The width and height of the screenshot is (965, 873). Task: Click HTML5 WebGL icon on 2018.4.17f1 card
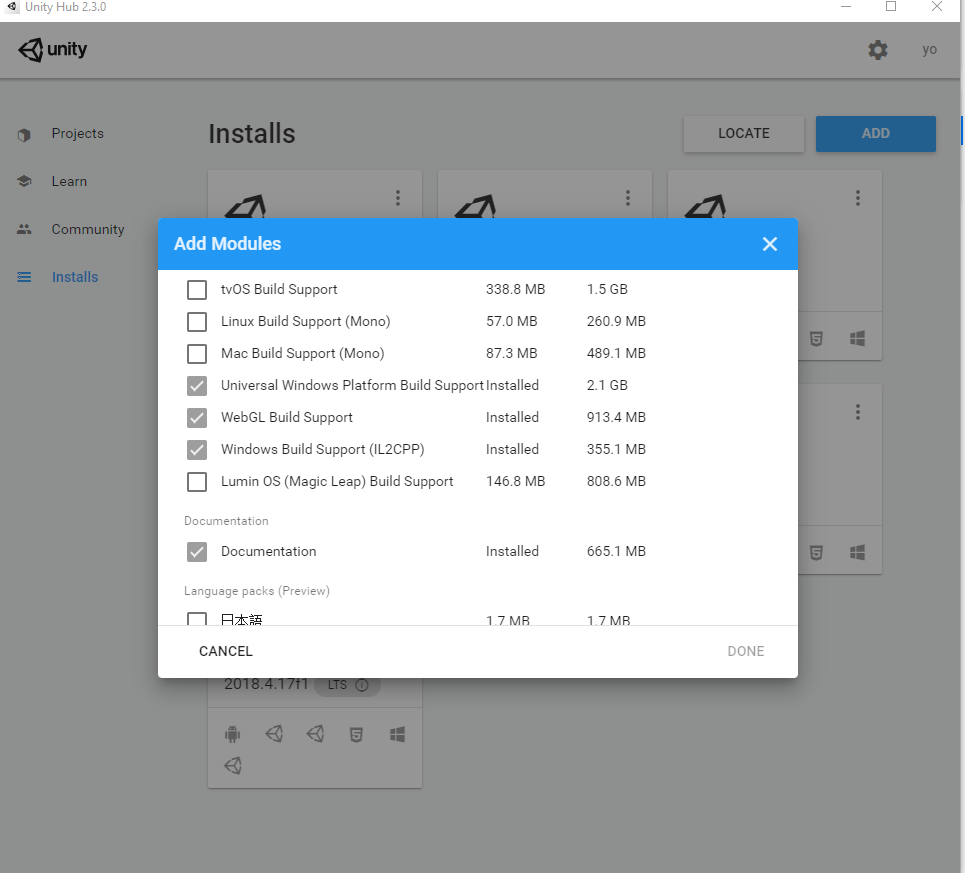(356, 735)
